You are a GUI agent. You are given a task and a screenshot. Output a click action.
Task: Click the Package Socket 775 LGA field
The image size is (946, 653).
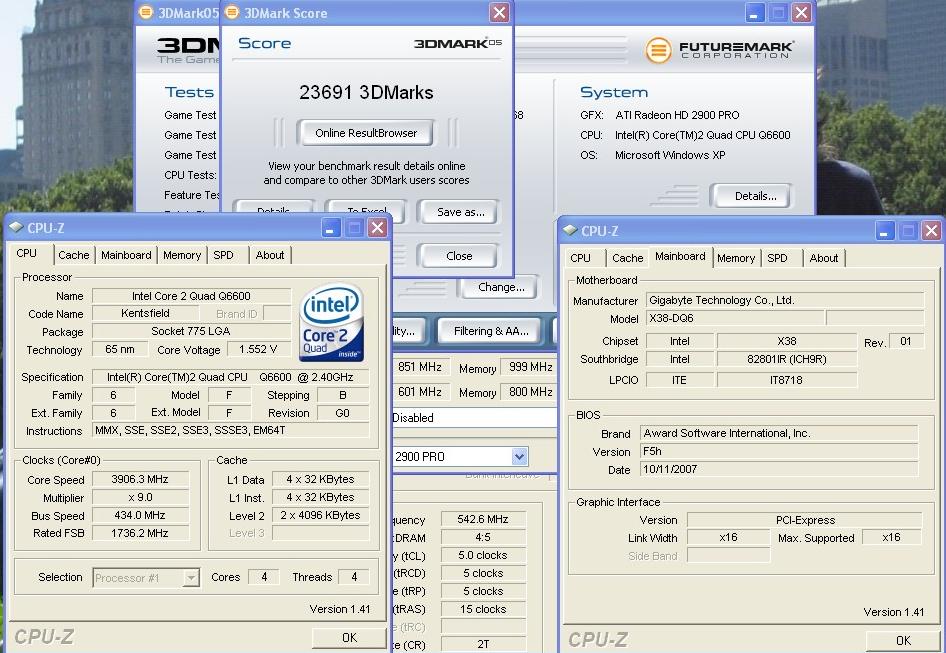tap(191, 331)
